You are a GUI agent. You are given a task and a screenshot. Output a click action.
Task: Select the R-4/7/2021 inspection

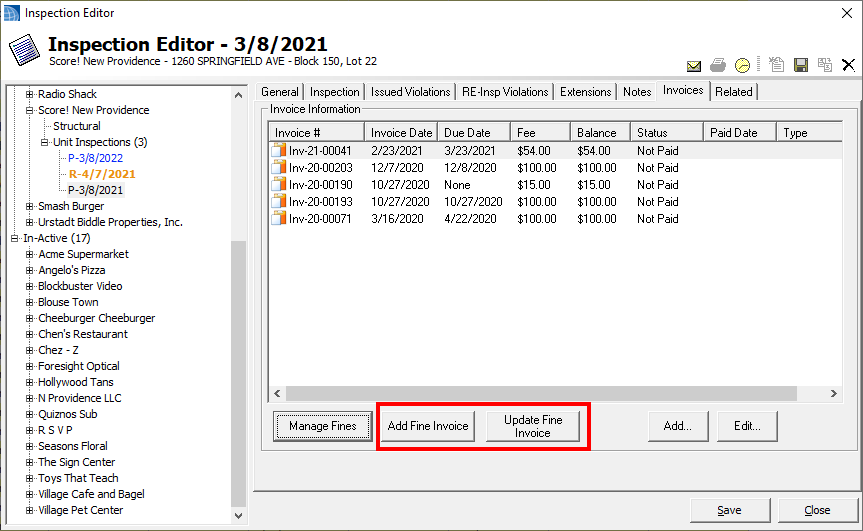[102, 174]
